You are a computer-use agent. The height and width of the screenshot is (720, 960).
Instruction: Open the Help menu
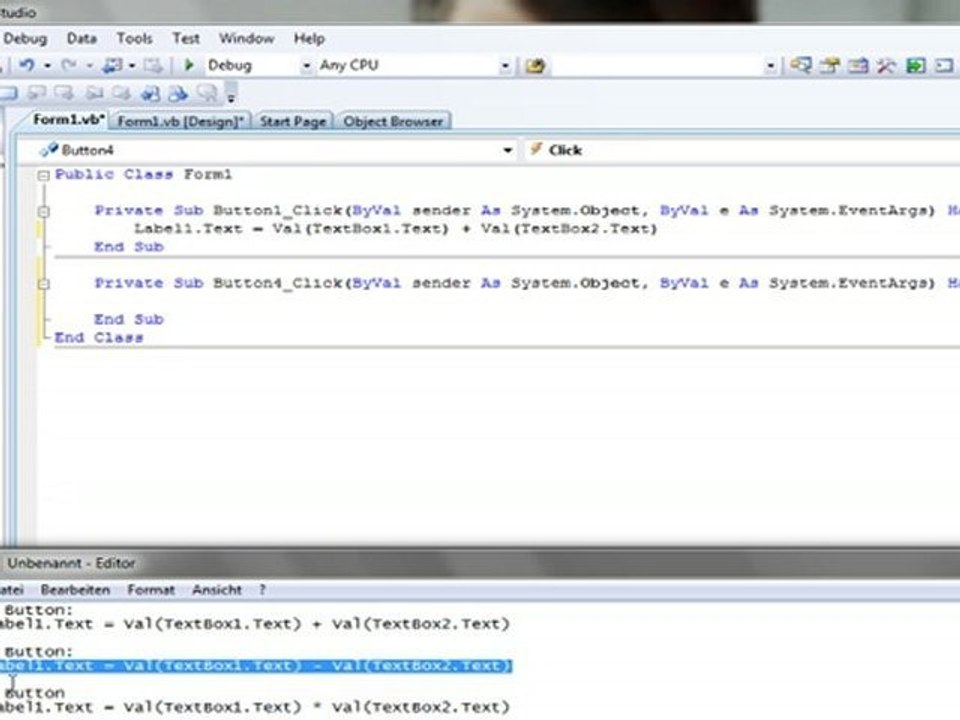pyautogui.click(x=309, y=39)
